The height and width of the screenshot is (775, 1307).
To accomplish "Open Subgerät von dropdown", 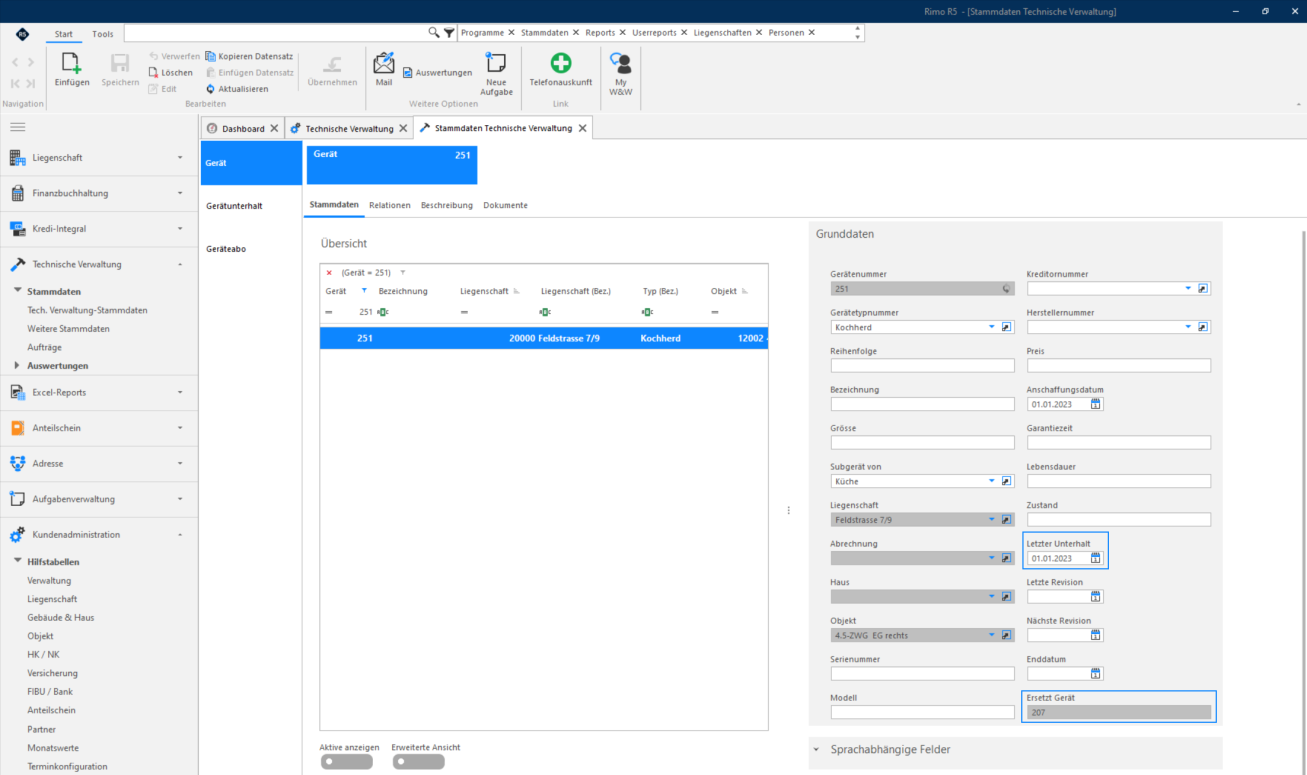I will [991, 481].
